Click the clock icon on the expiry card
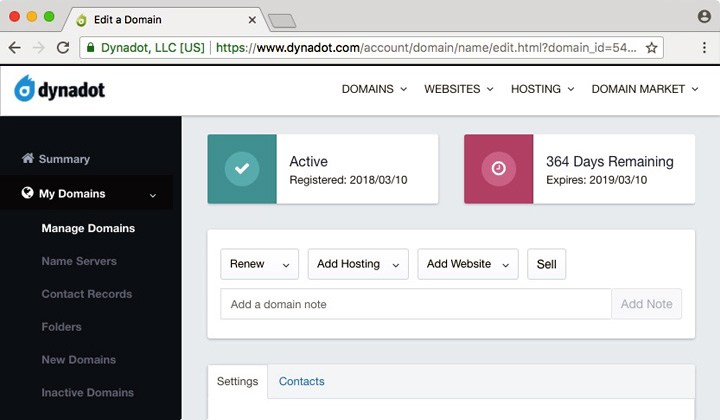 (499, 168)
